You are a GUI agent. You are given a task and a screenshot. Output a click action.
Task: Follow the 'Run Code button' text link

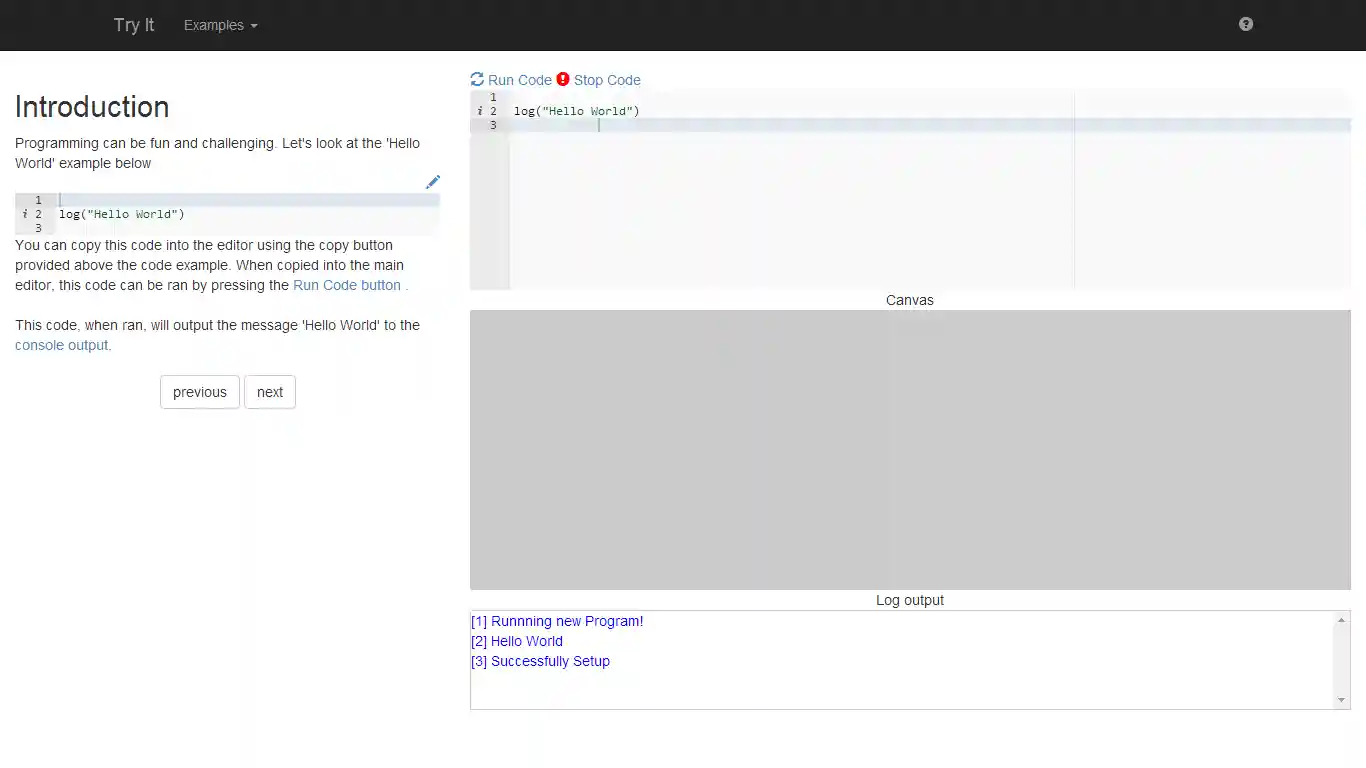[347, 285]
